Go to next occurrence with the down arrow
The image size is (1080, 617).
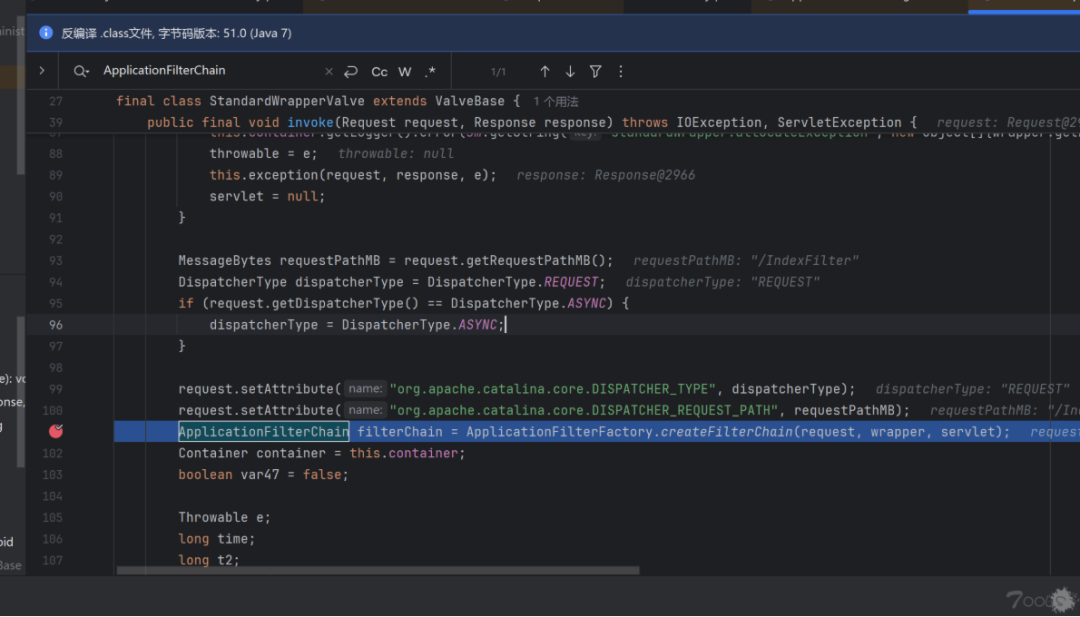570,71
